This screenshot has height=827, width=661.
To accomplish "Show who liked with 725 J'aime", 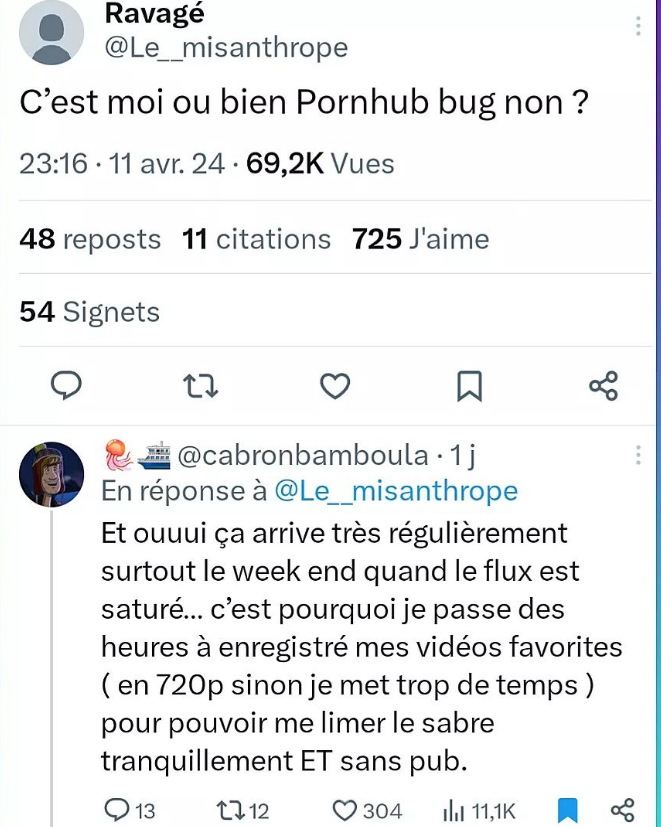I will pyautogui.click(x=420, y=239).
